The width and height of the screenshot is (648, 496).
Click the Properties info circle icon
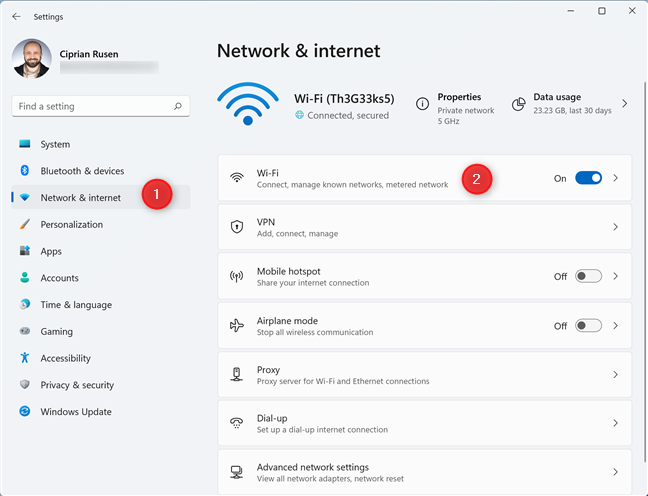422,104
